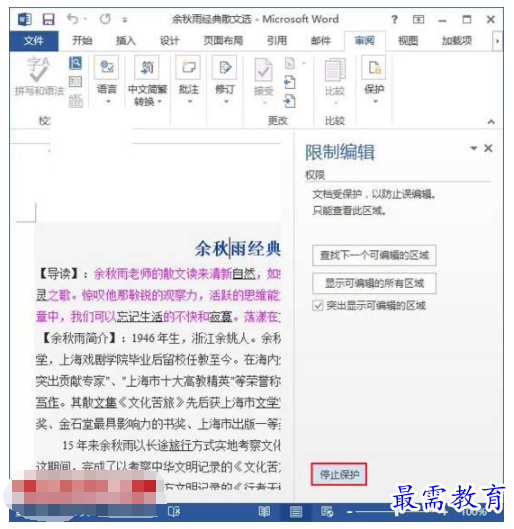Screen dimensions: 514x529
Task: Open the 批注 dropdown
Action: point(189,81)
